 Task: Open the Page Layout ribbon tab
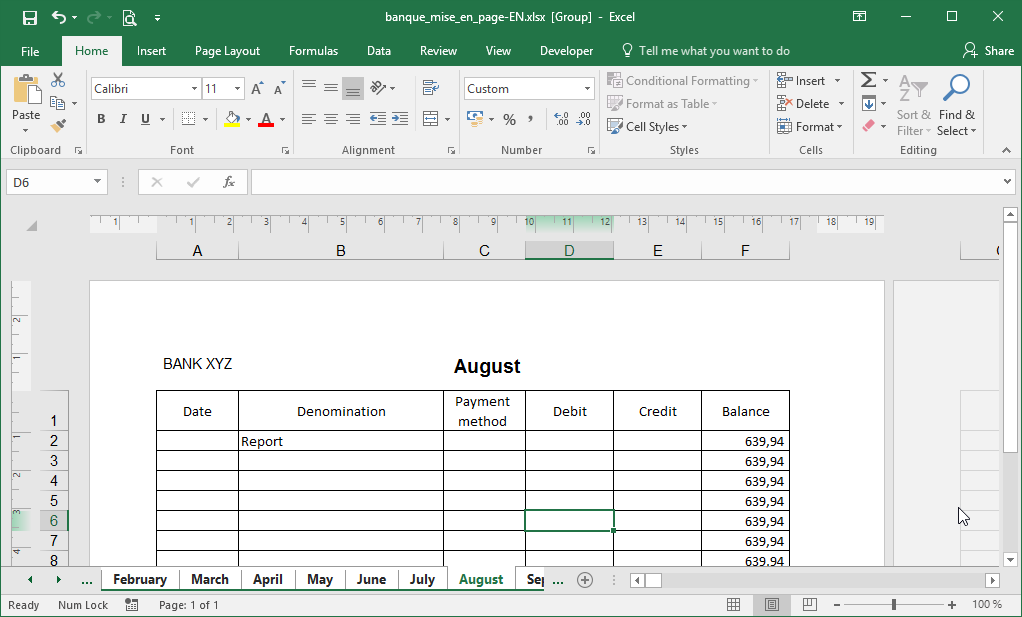[x=227, y=51]
